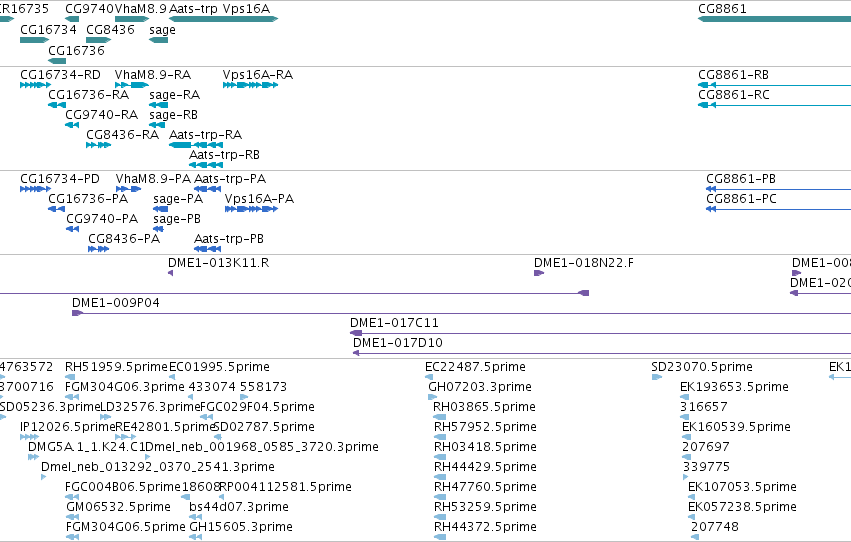Select the CG16736 gene label
This screenshot has height=542, width=851.
click(77, 50)
